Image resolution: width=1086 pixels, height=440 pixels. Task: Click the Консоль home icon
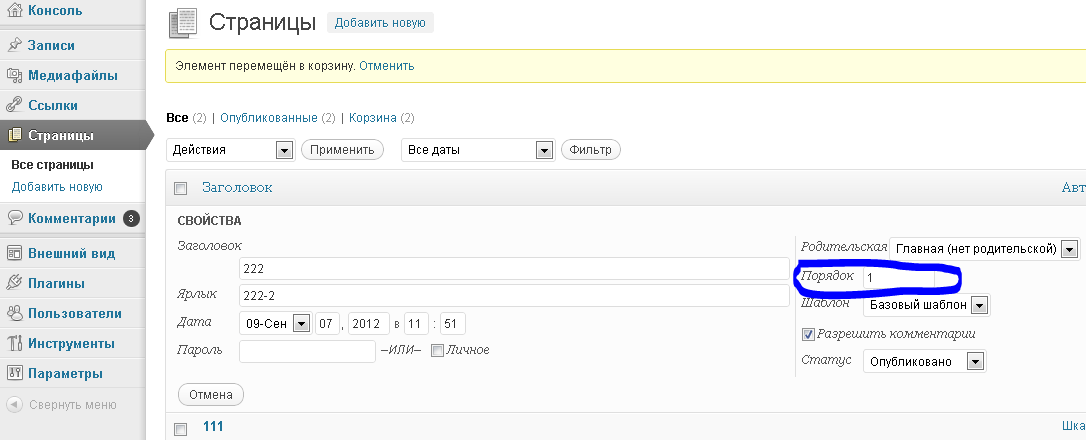(x=14, y=11)
